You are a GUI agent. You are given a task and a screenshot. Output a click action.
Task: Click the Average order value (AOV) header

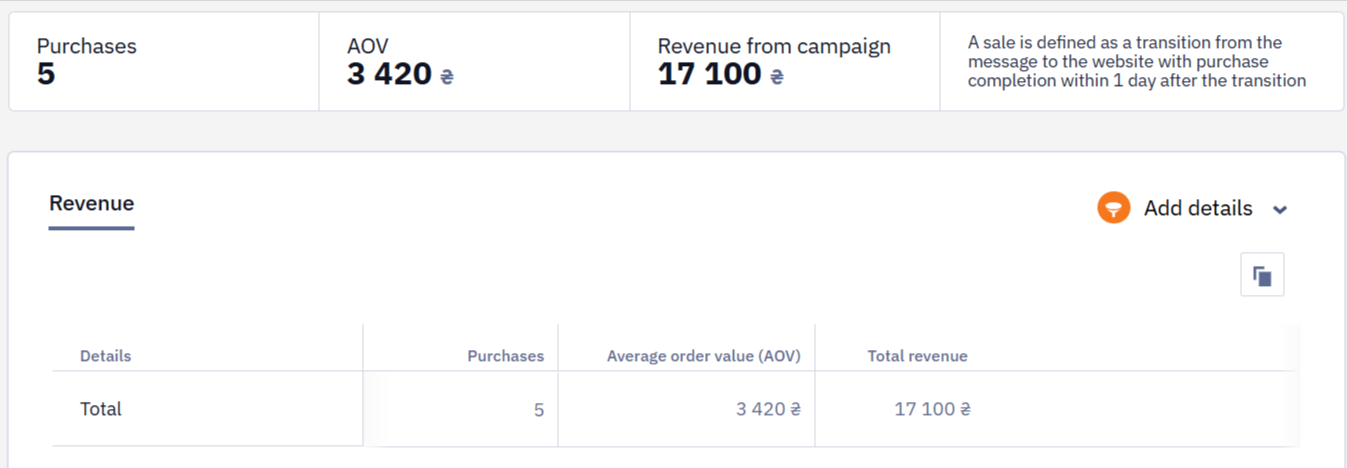(x=704, y=356)
